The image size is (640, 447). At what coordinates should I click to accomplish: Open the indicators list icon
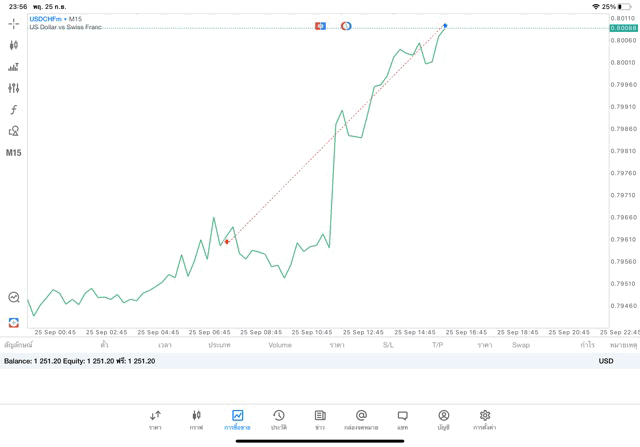coord(14,67)
